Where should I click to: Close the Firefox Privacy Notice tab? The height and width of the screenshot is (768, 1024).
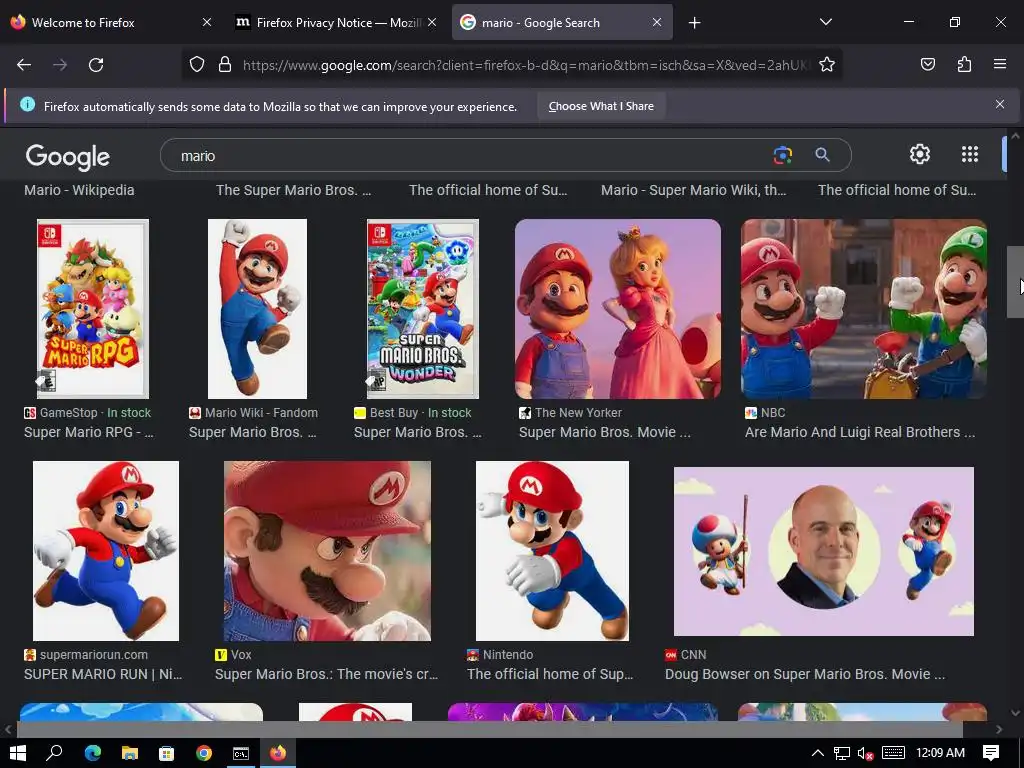pos(432,22)
